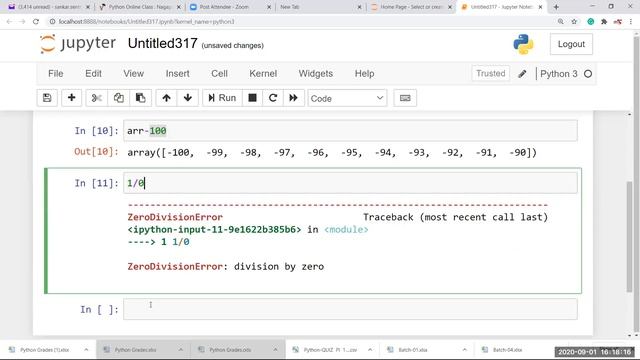Open Python-QUIZ download options chevron

[x=370, y=350]
